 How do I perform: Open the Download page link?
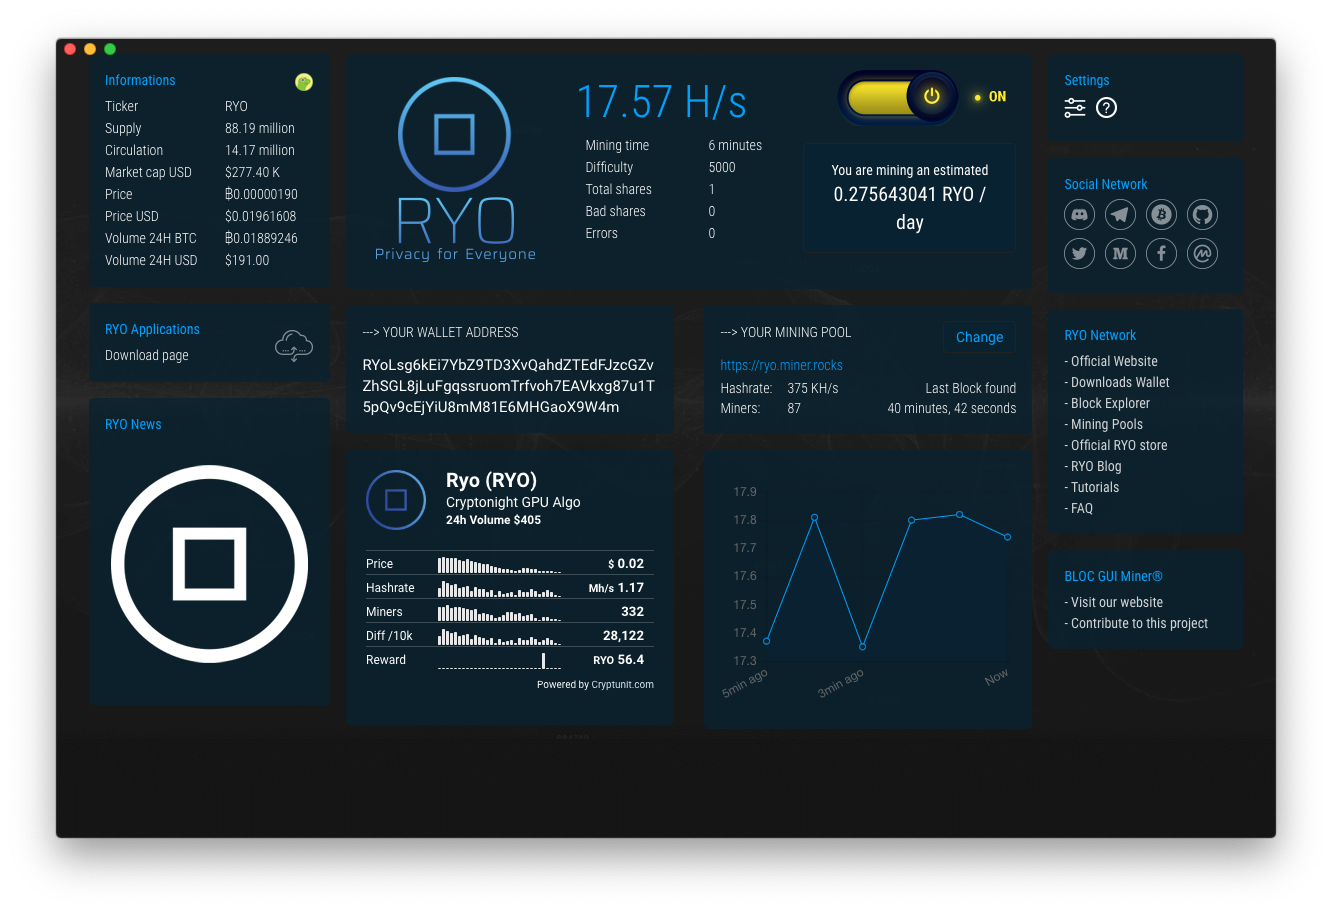tap(147, 355)
